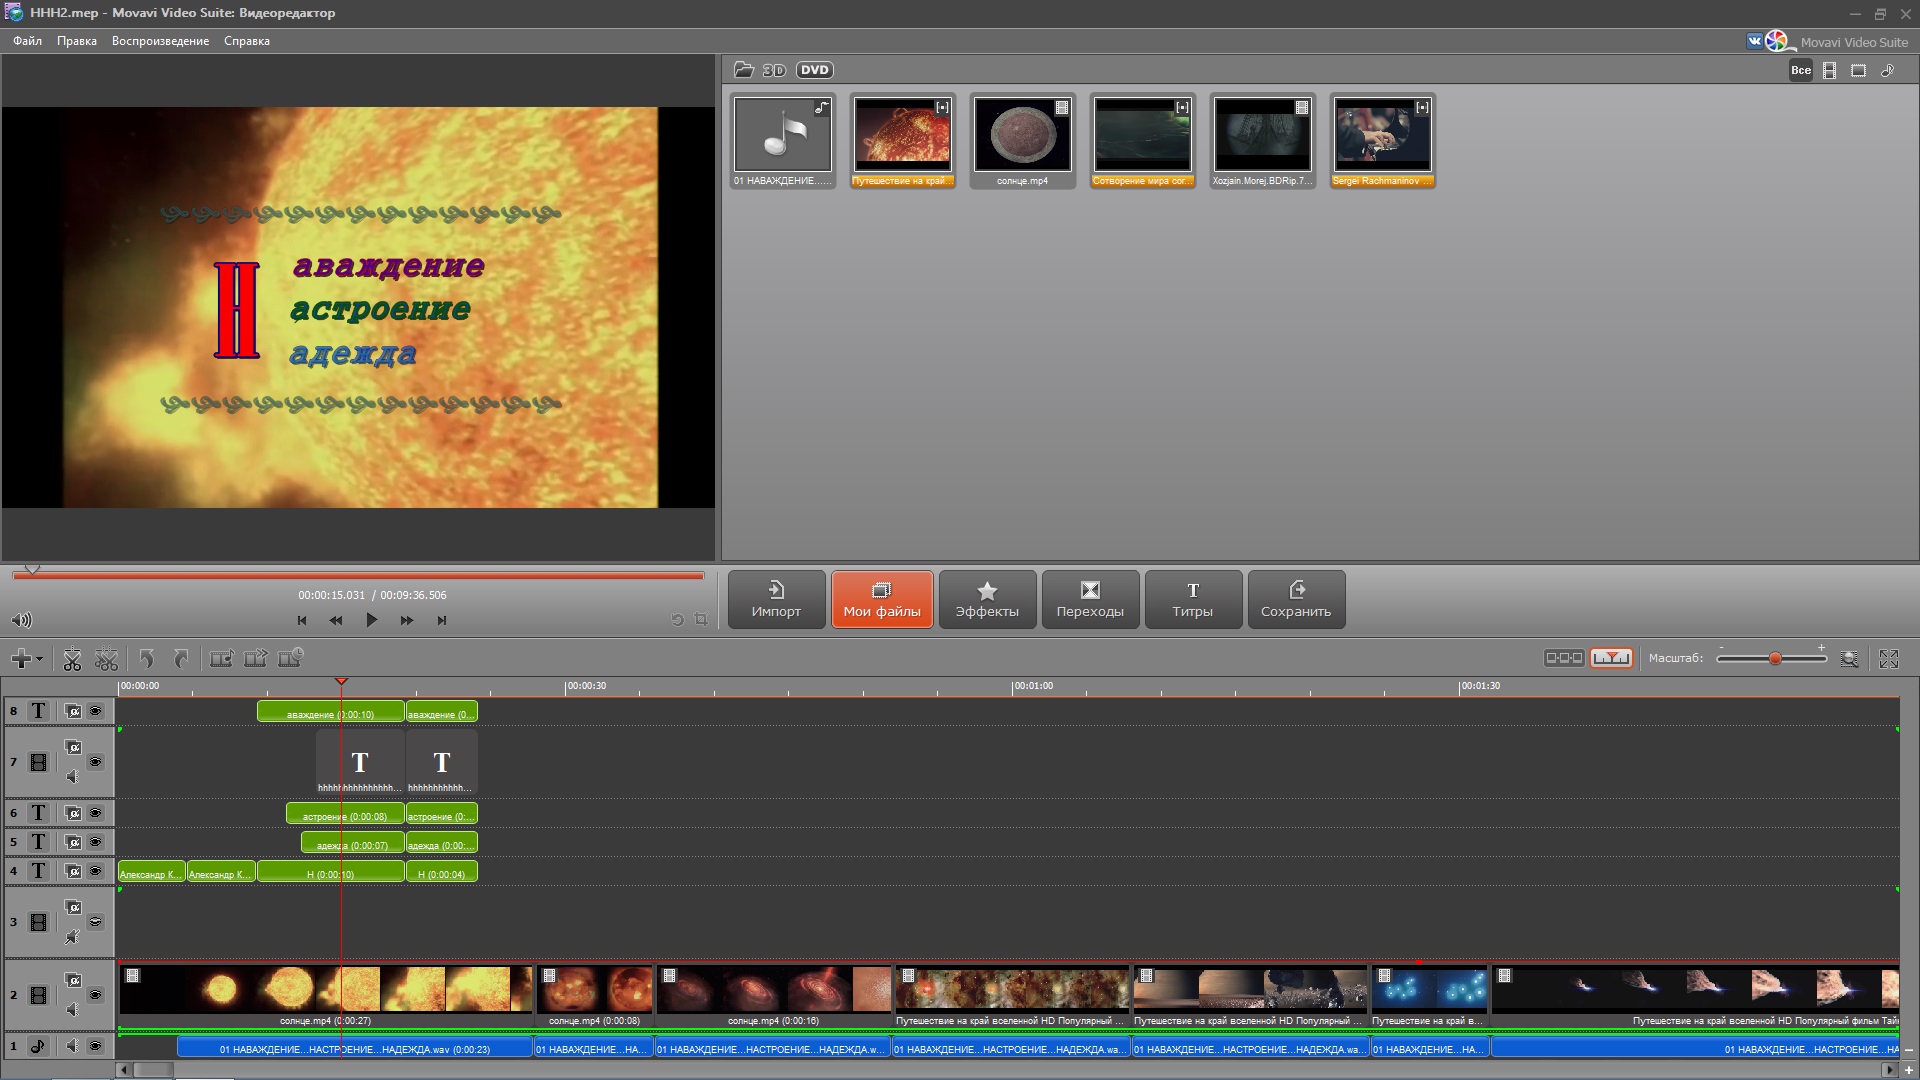
Task: Click the Сохранить button
Action: [1295, 599]
